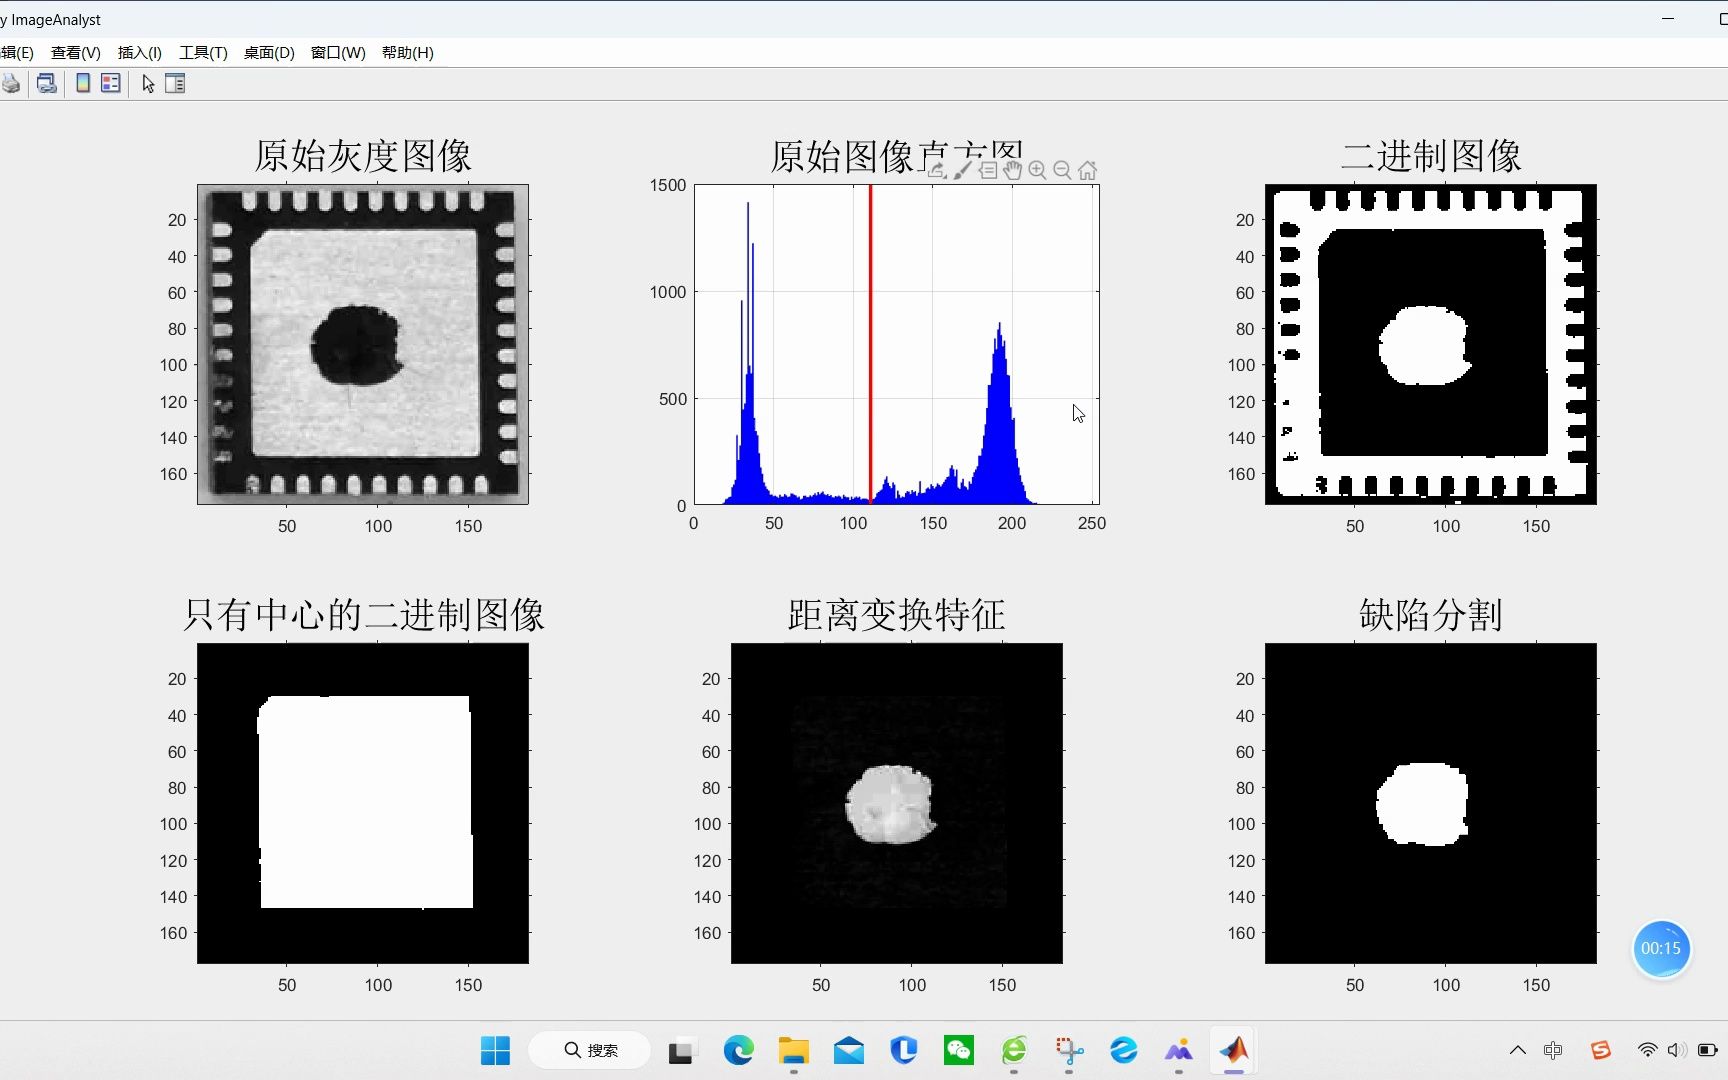This screenshot has width=1728, height=1080.
Task: Open WeChat from the taskbar
Action: [x=959, y=1050]
